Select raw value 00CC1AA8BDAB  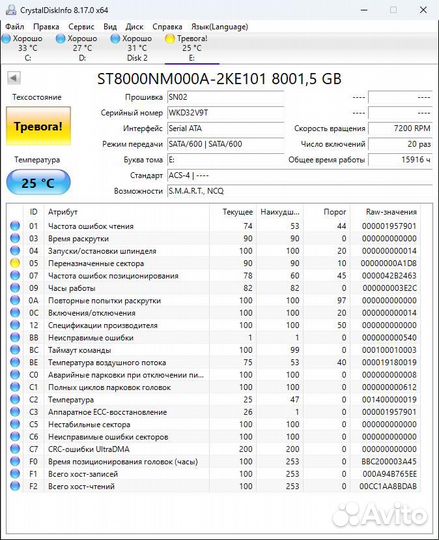coord(388,486)
